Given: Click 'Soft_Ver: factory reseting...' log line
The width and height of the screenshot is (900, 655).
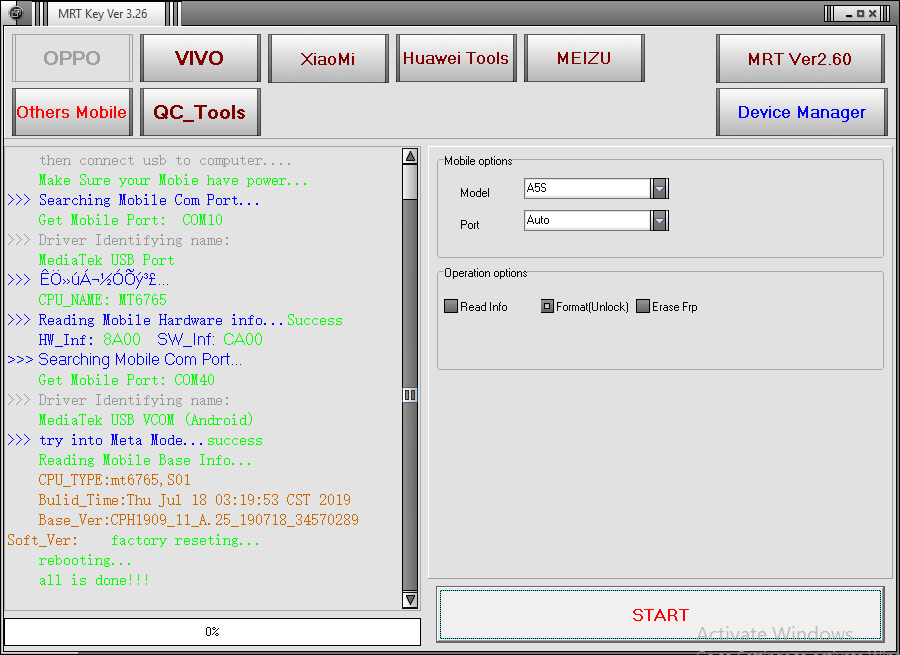Looking at the screenshot, I should point(134,540).
